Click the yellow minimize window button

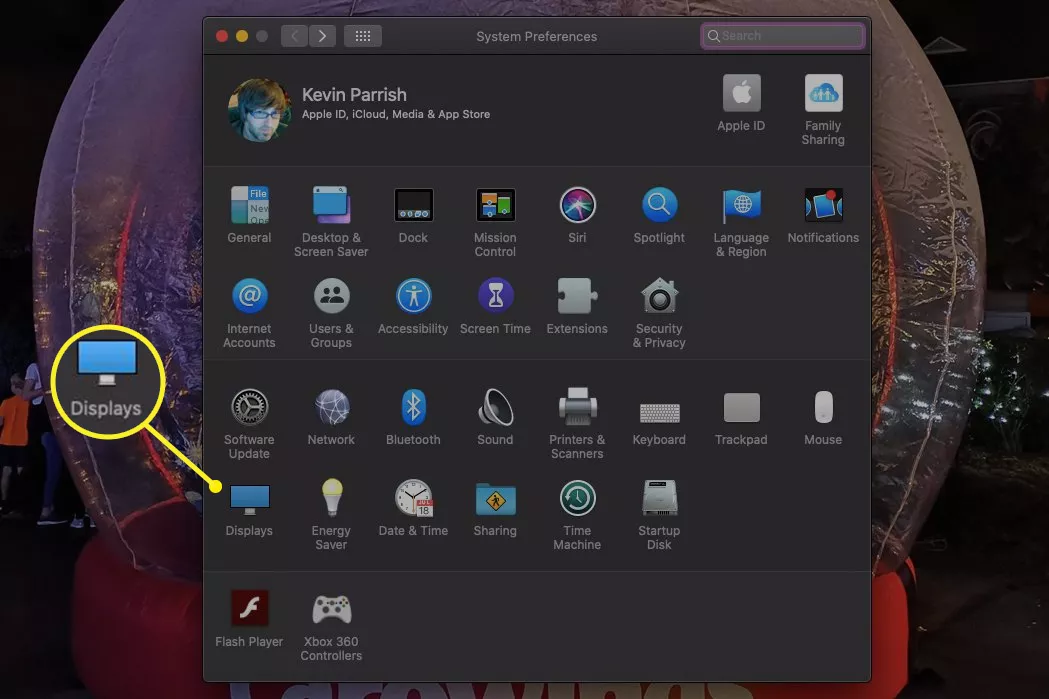pos(242,36)
